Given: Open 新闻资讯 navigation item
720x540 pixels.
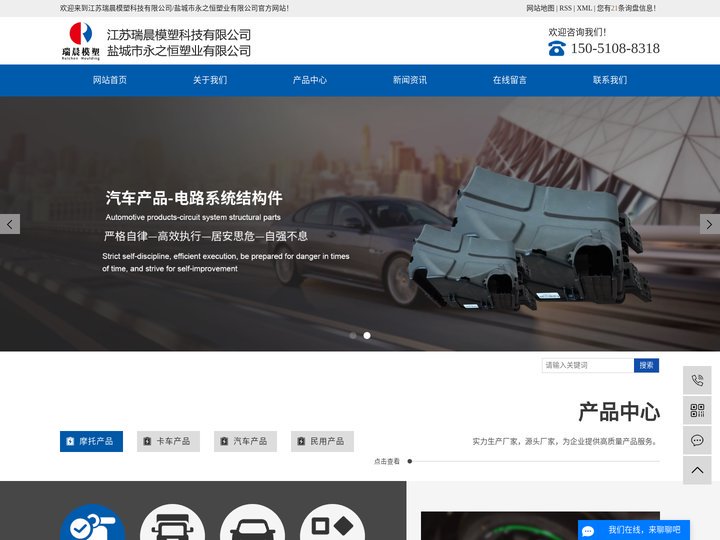Looking at the screenshot, I should [410, 80].
